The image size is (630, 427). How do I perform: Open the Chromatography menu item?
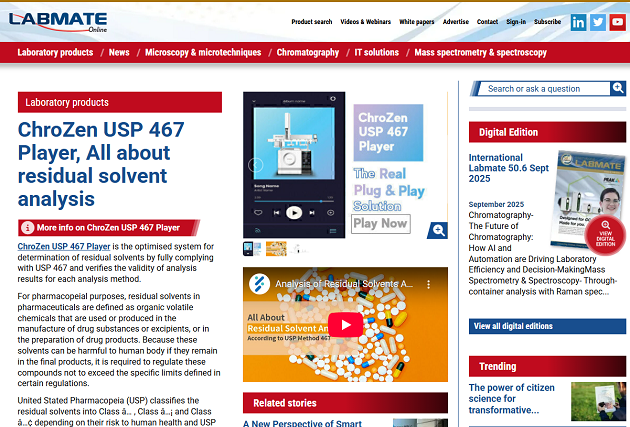(x=307, y=52)
